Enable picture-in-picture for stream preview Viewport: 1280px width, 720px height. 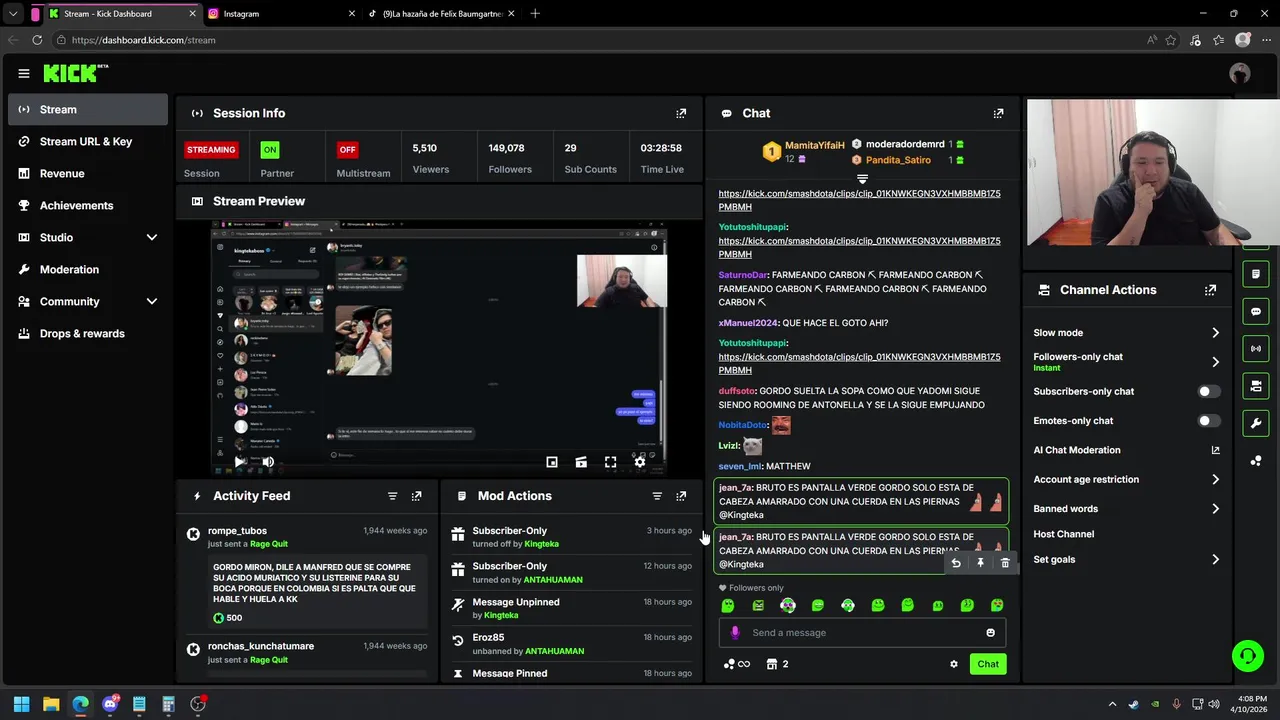point(552,462)
